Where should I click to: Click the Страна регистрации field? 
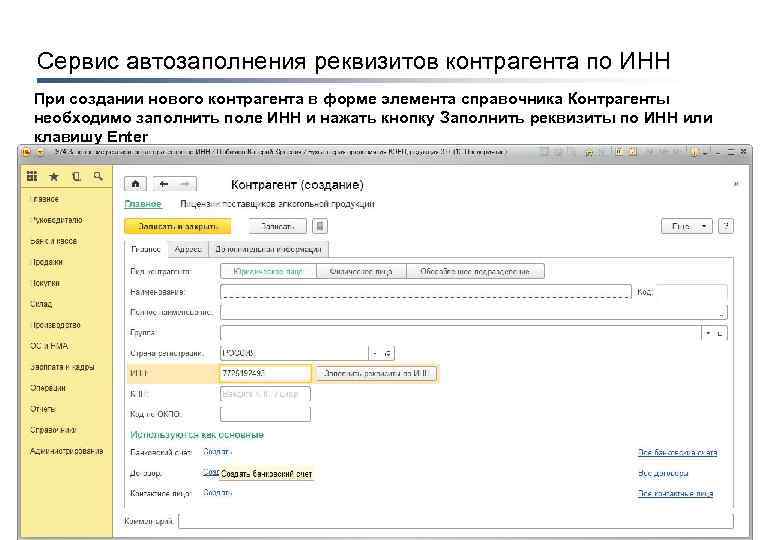tap(294, 353)
